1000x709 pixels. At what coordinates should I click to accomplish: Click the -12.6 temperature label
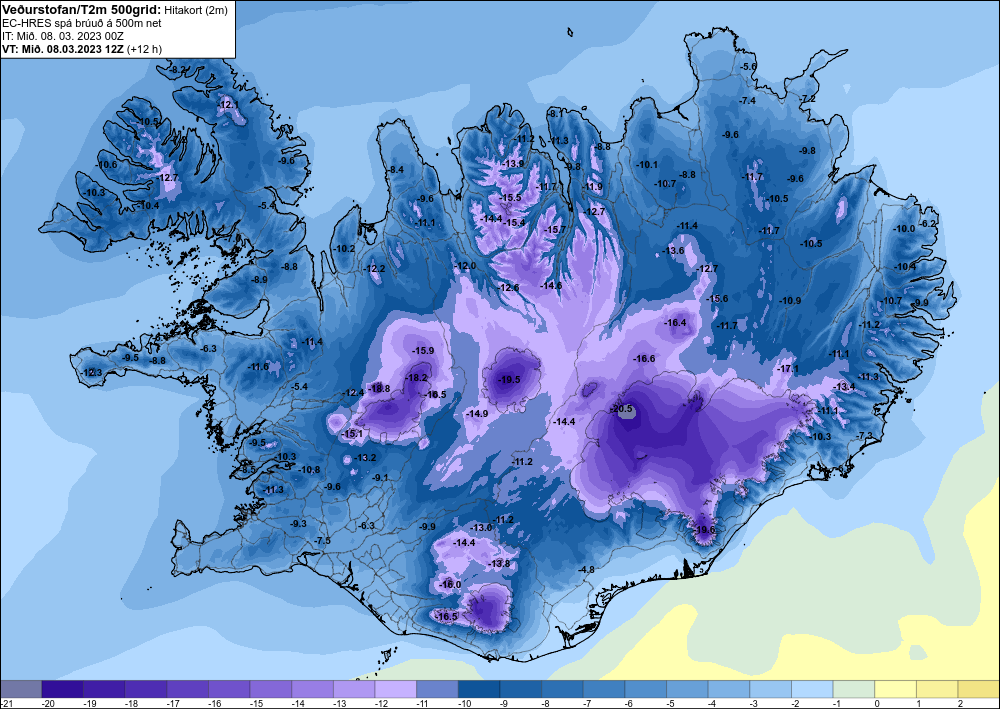tap(509, 288)
